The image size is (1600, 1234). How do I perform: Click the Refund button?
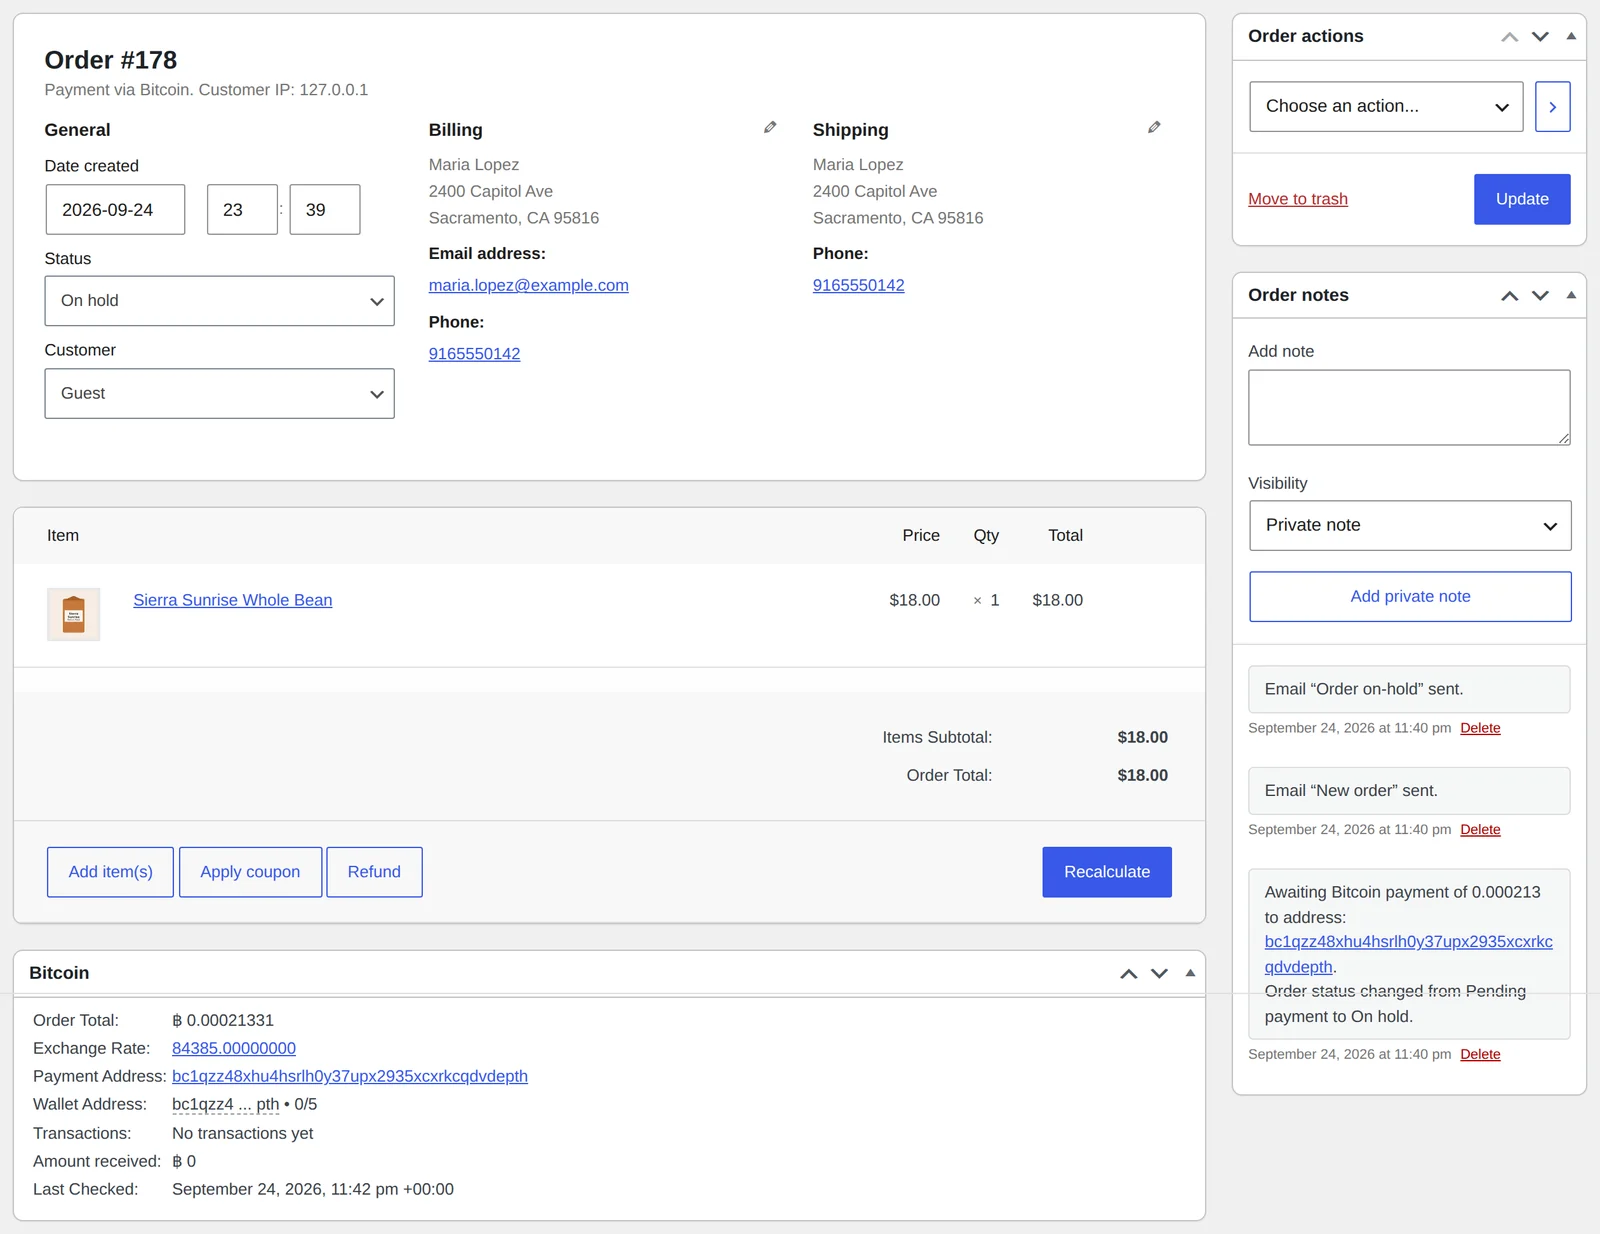pos(374,872)
